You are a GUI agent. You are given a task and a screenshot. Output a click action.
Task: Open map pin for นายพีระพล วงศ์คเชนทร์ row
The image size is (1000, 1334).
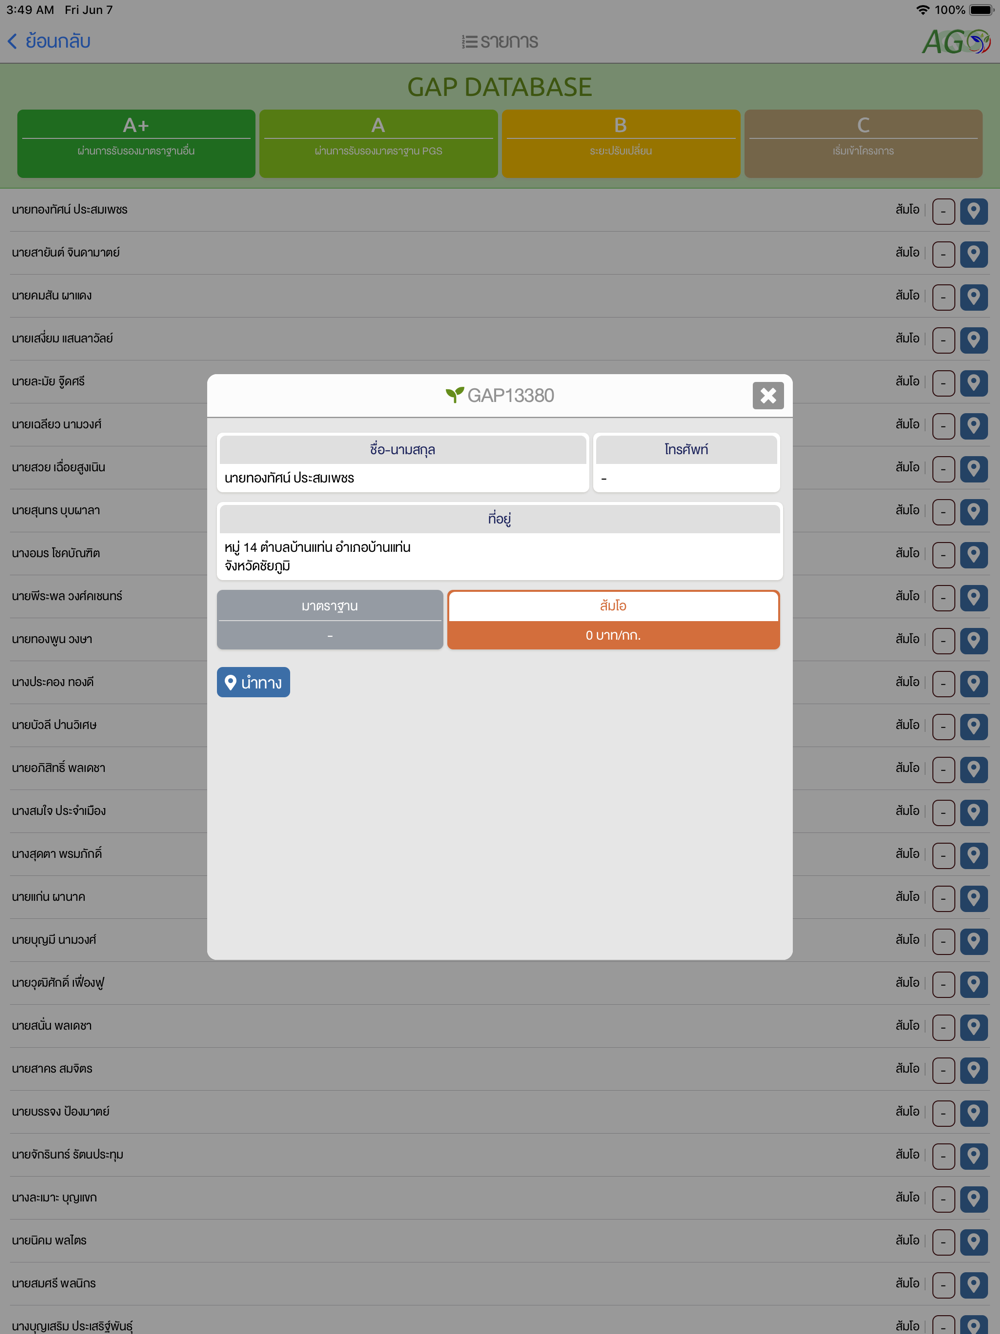click(974, 598)
